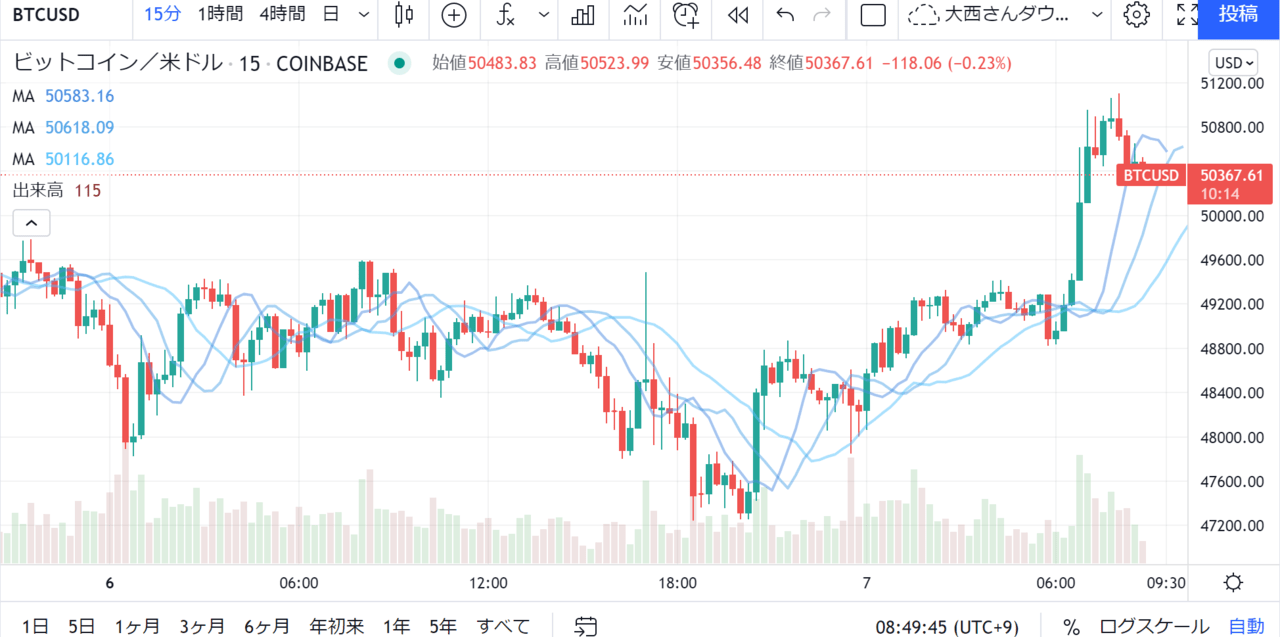Undo the last chart action
This screenshot has width=1280, height=637.
pyautogui.click(x=785, y=15)
